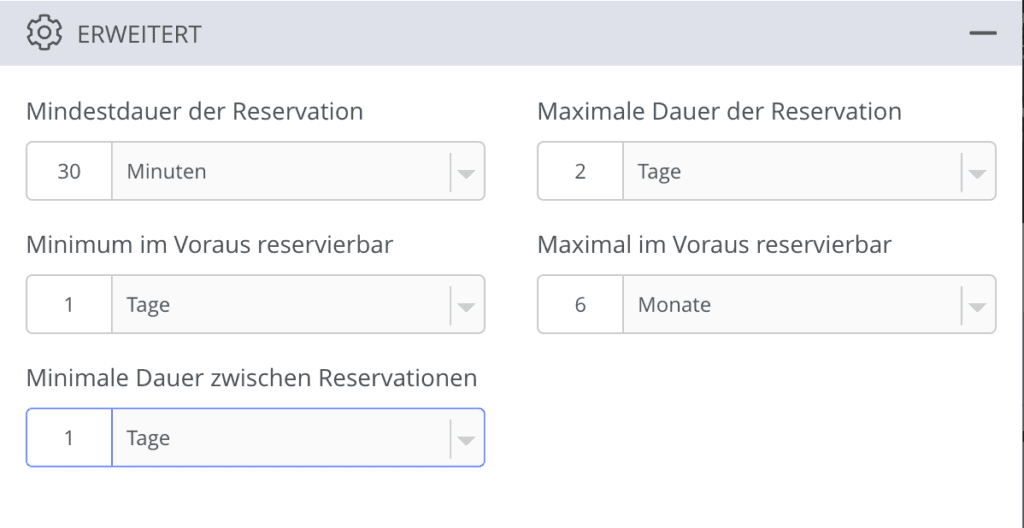Expand the Minimum im Voraus unit arrow
Image resolution: width=1024 pixels, height=528 pixels.
tap(466, 306)
